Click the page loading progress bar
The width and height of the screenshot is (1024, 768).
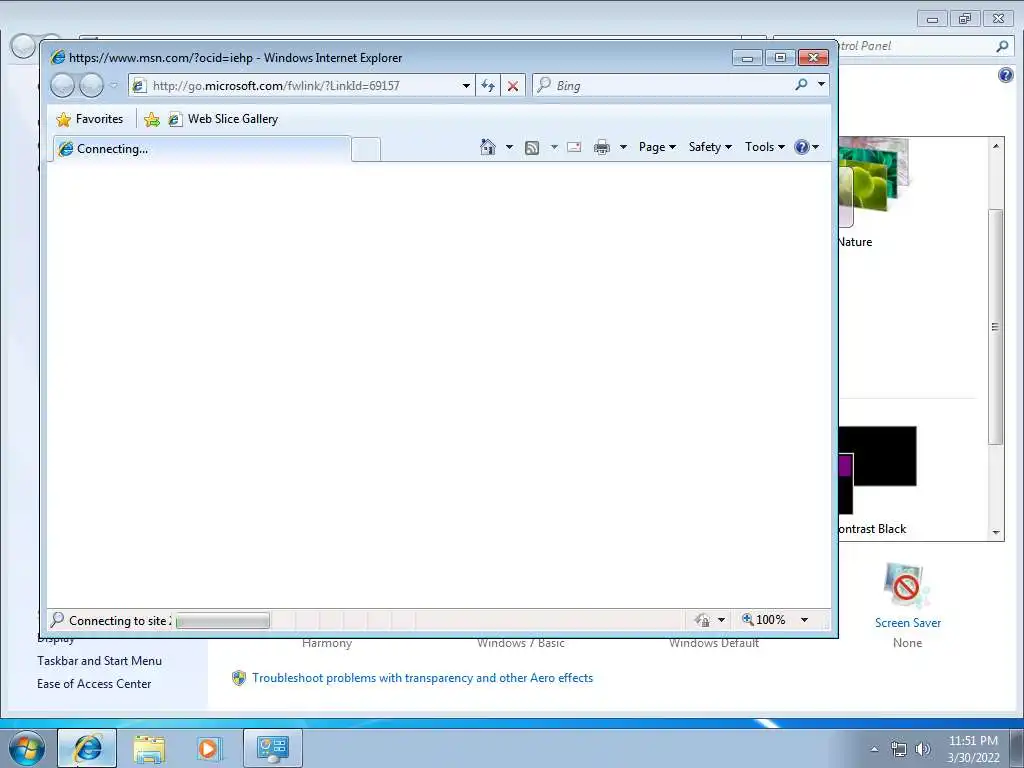[x=223, y=620]
